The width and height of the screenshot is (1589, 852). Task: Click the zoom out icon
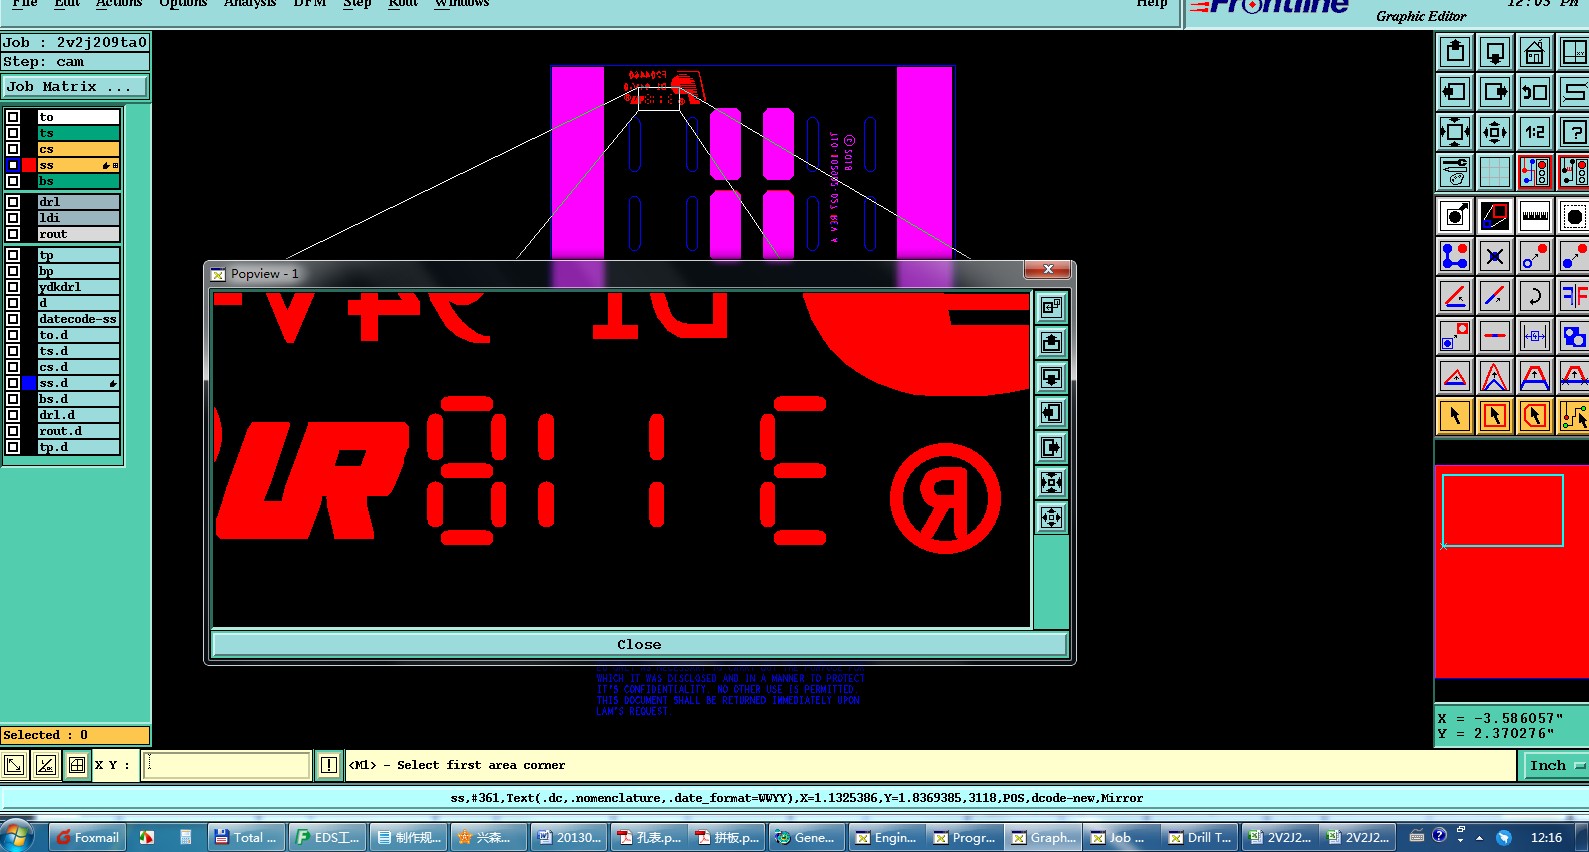pyautogui.click(x=1495, y=132)
